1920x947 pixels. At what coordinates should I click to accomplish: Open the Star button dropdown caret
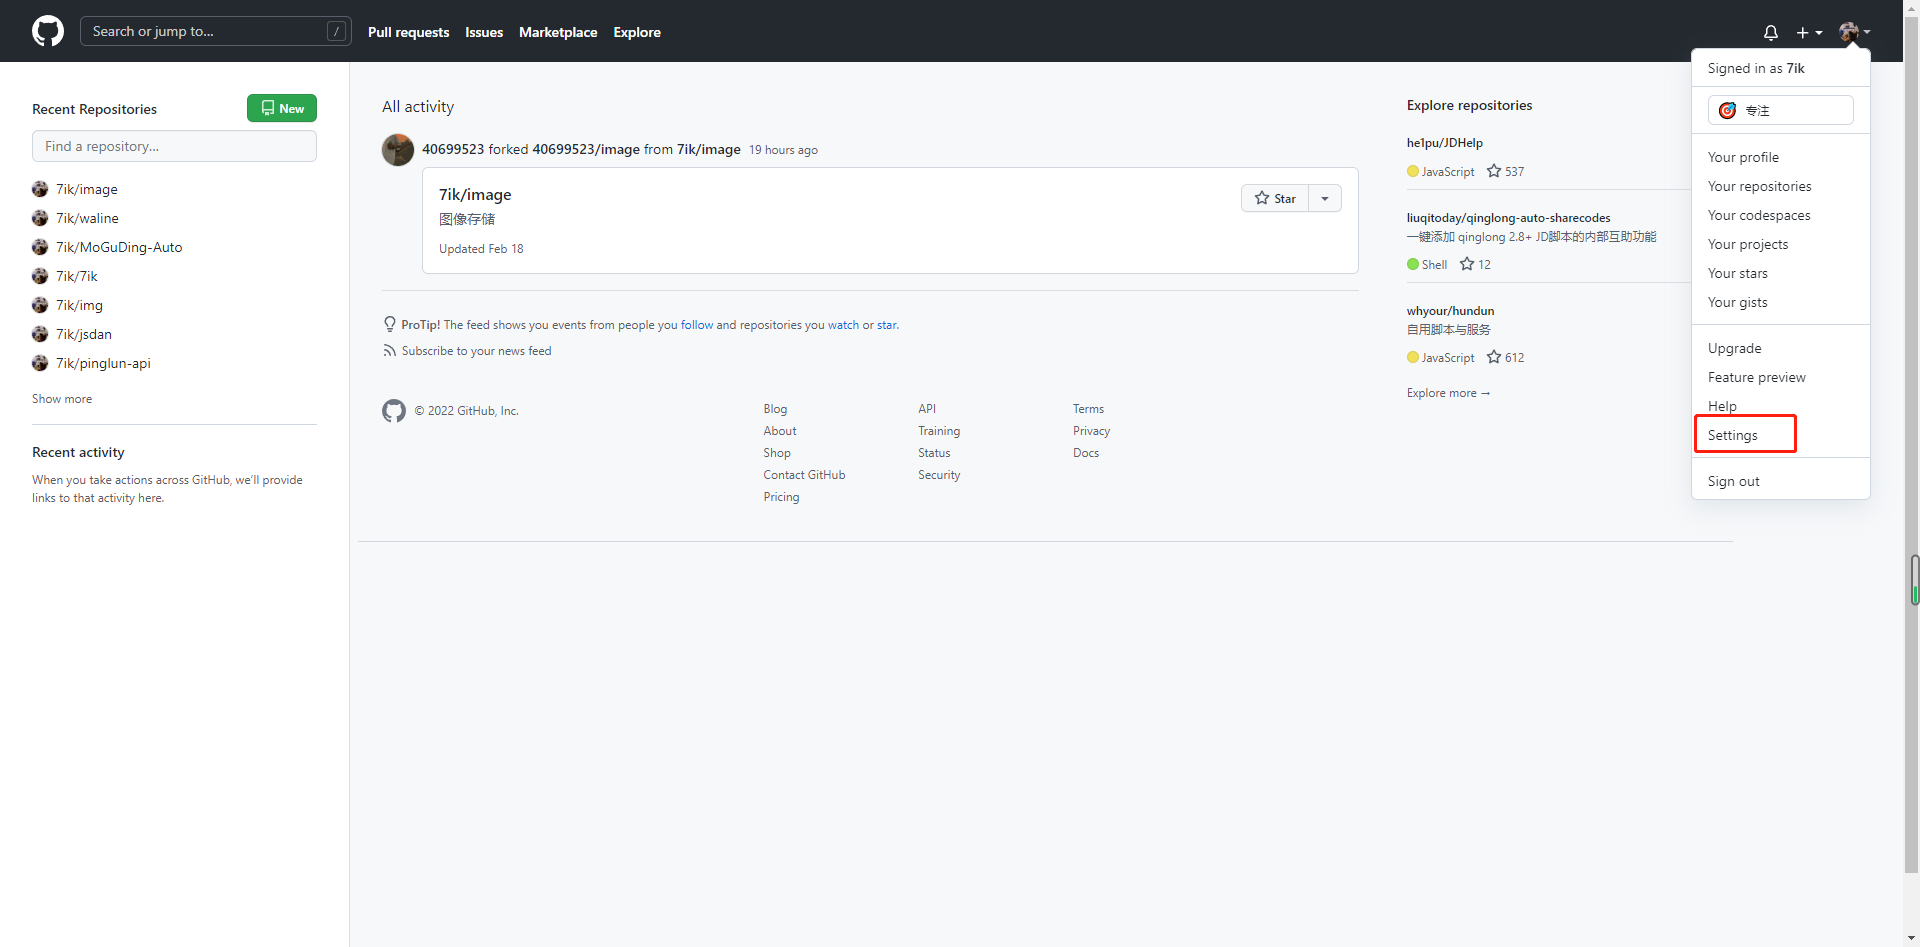(1325, 198)
